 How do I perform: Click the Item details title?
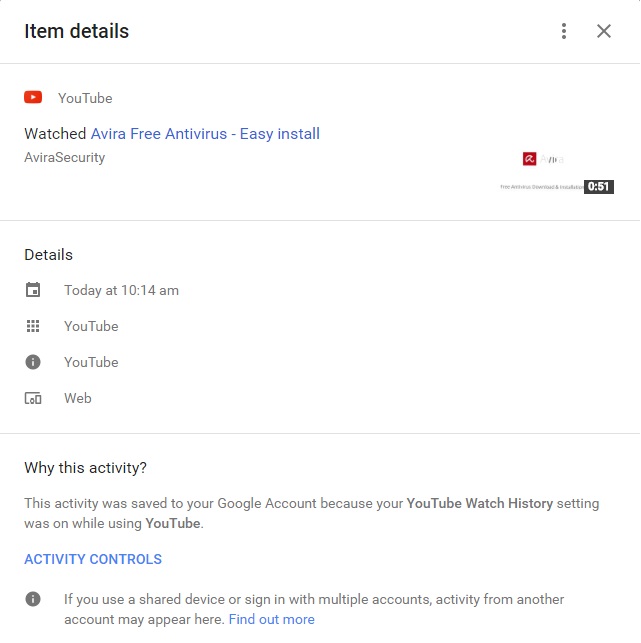(x=76, y=31)
